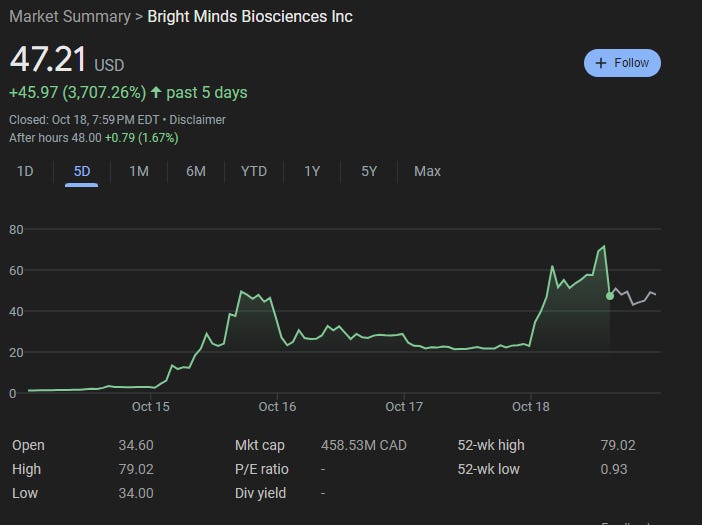Click the Follow button
Screen dimensions: 702x525
click(622, 63)
